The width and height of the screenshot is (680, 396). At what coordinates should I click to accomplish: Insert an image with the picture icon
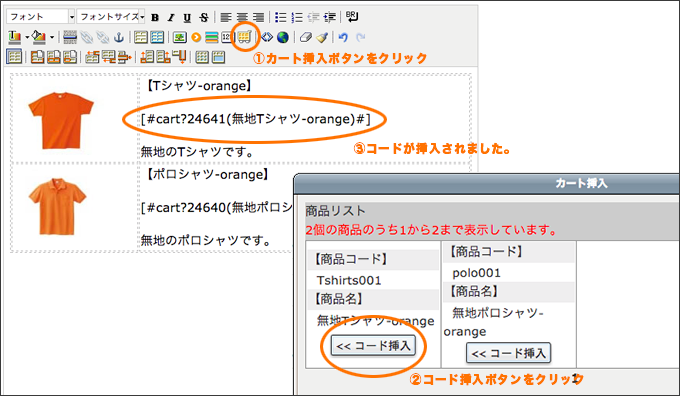click(x=180, y=37)
